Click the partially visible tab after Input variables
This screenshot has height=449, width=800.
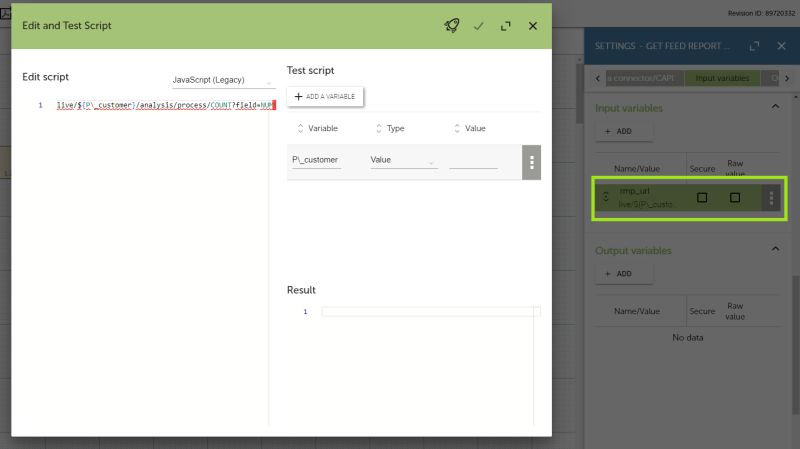click(x=770, y=78)
